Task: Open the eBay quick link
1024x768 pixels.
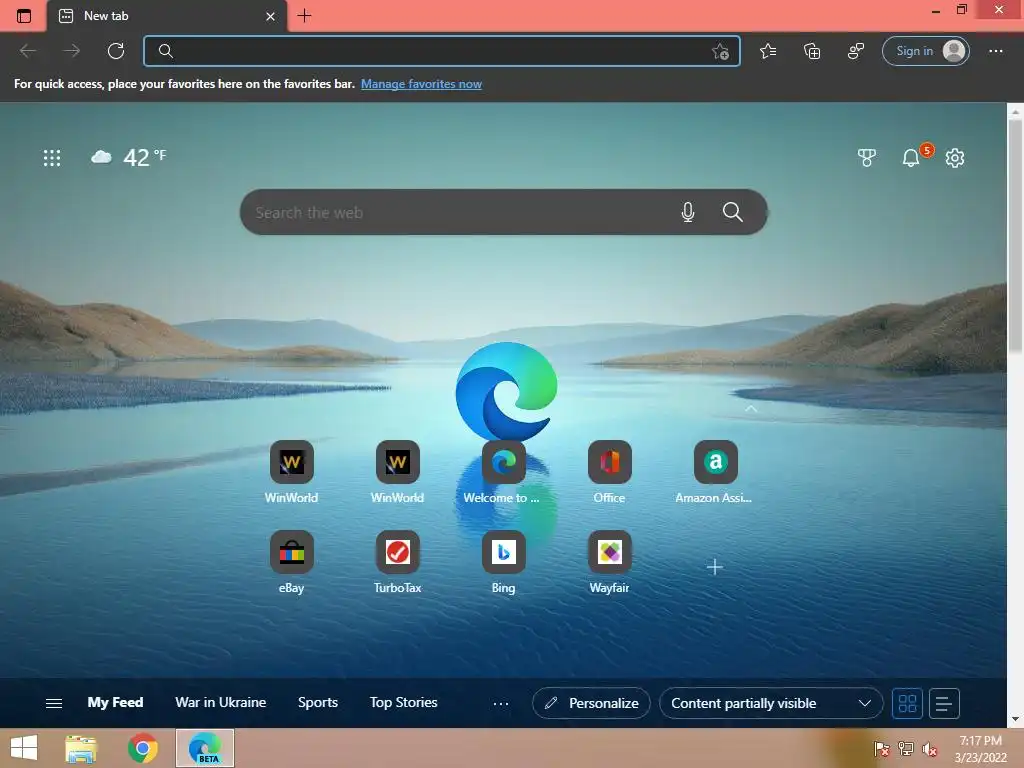Action: [291, 562]
